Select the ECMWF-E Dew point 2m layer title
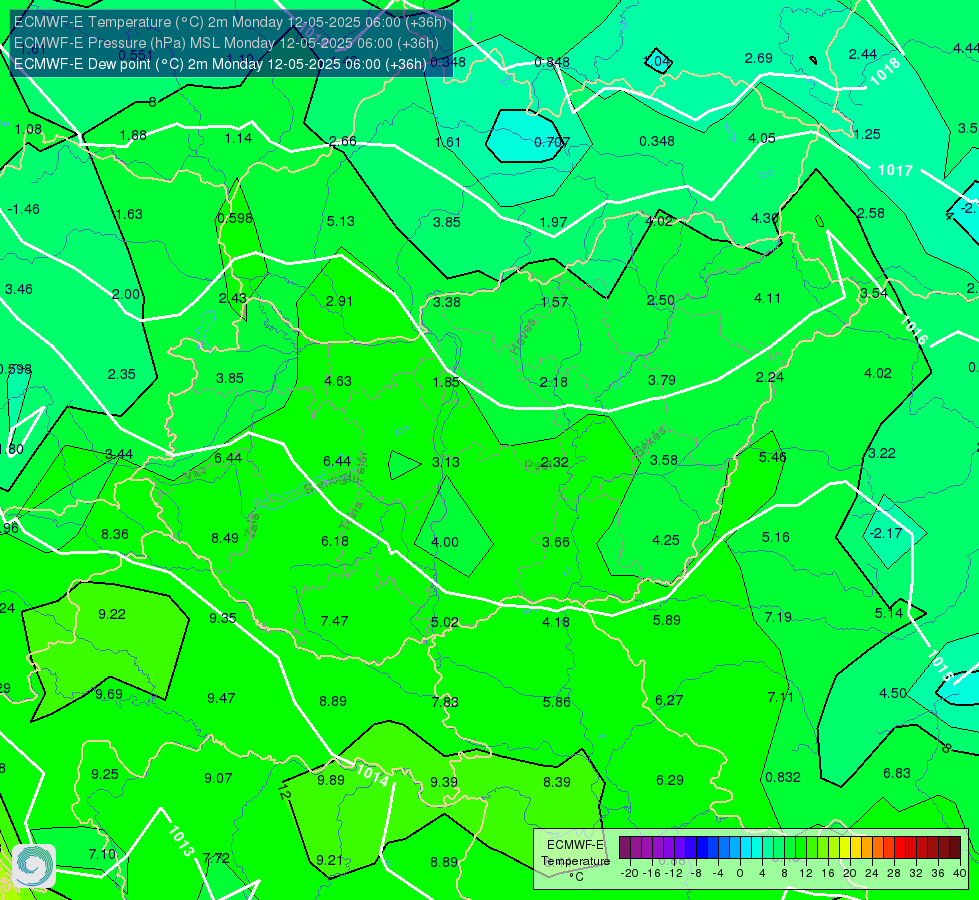The image size is (979, 900). click(220, 64)
